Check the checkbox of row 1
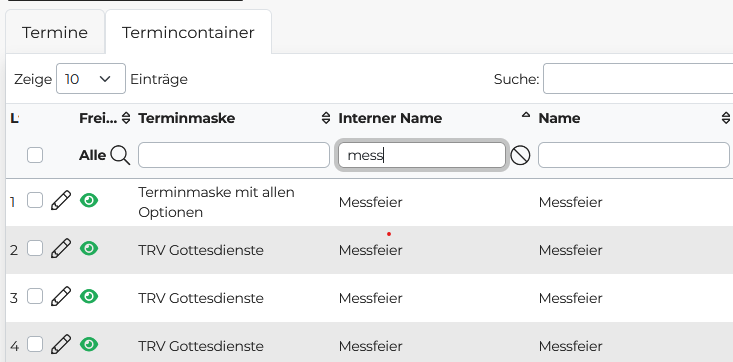The height and width of the screenshot is (362, 733). tap(35, 201)
